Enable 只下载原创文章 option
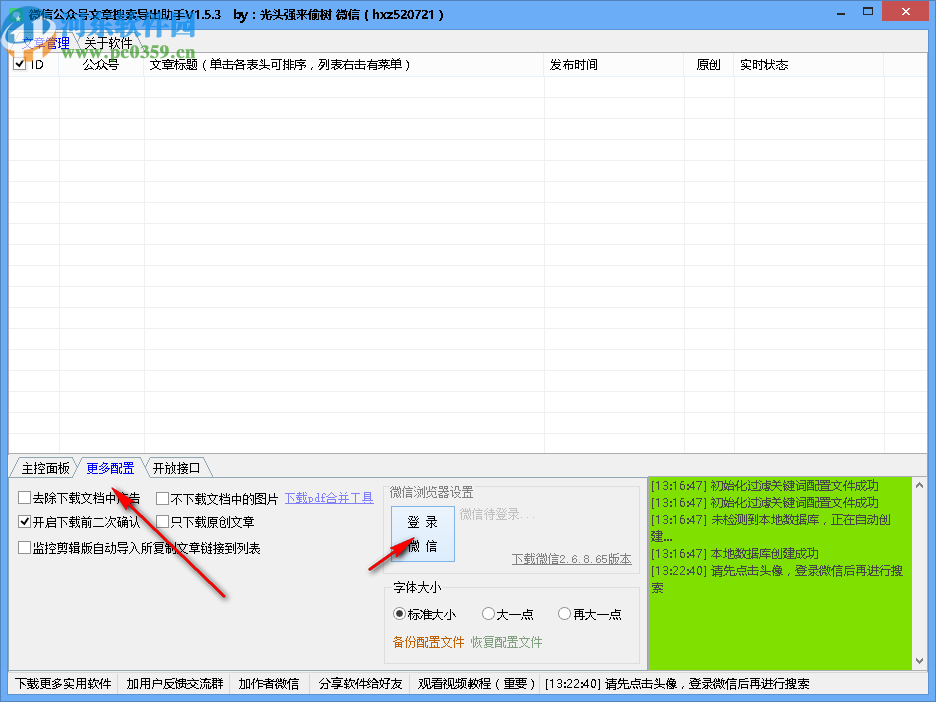 160,521
